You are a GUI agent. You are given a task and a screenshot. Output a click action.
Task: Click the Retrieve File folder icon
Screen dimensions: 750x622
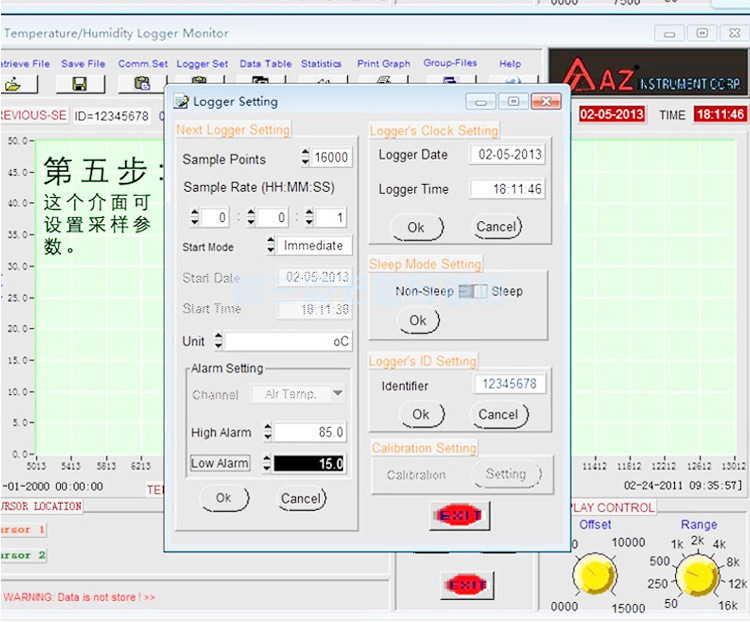(14, 84)
